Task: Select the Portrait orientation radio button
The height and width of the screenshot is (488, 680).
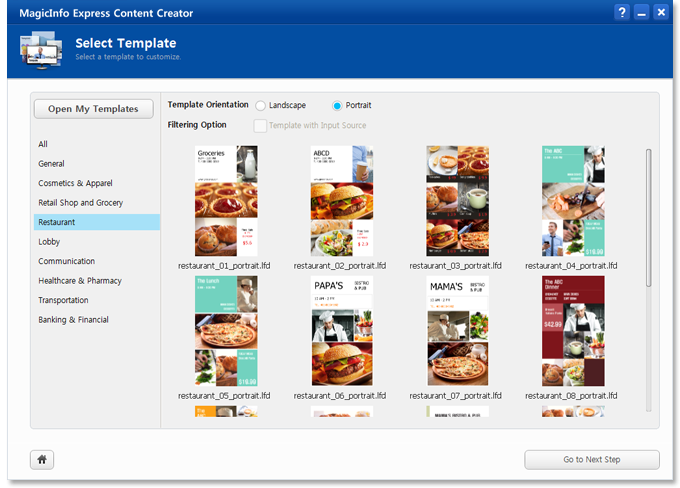Action: [x=337, y=105]
